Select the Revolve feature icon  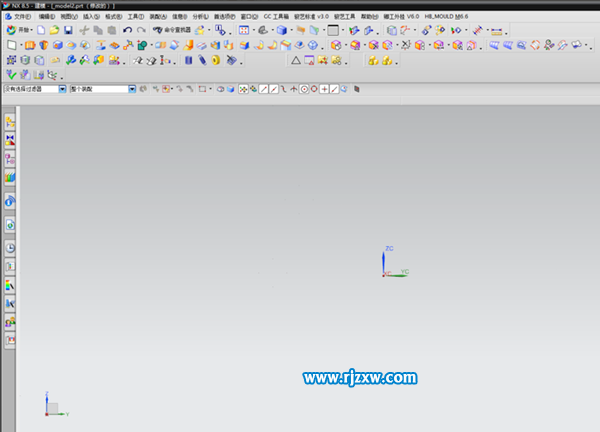click(x=44, y=45)
